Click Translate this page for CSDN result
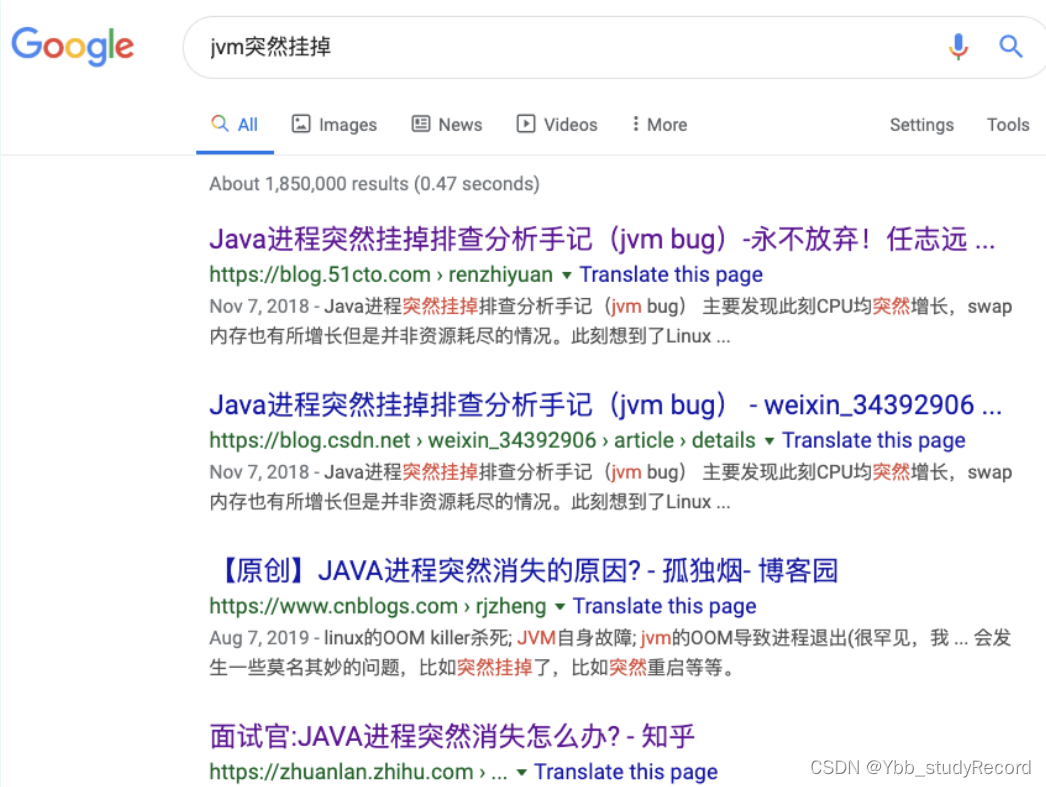This screenshot has width=1046, height=787. tap(873, 440)
